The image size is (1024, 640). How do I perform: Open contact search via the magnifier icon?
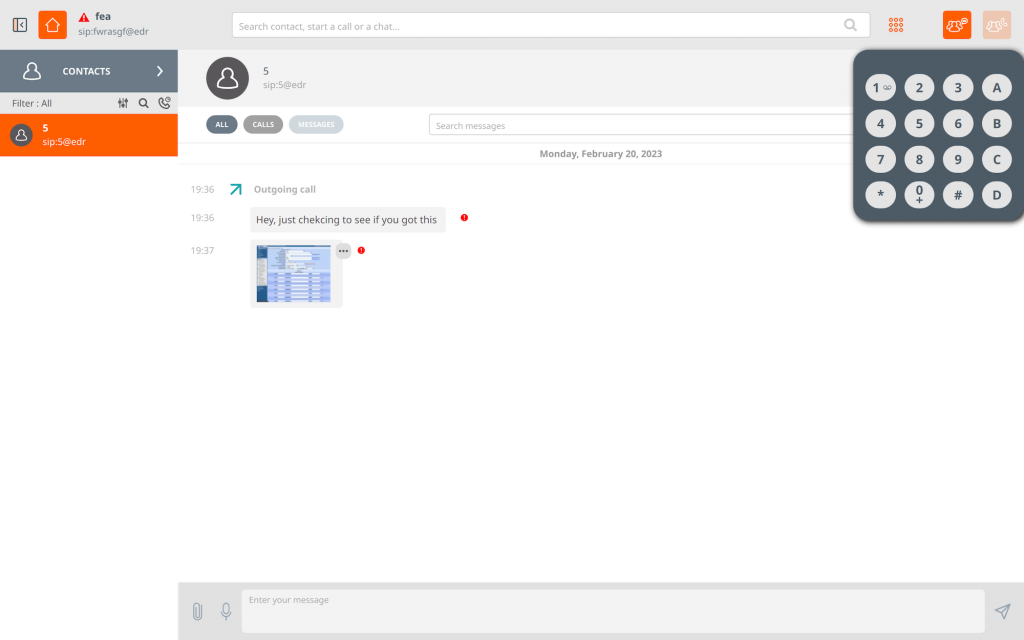pyautogui.click(x=144, y=103)
